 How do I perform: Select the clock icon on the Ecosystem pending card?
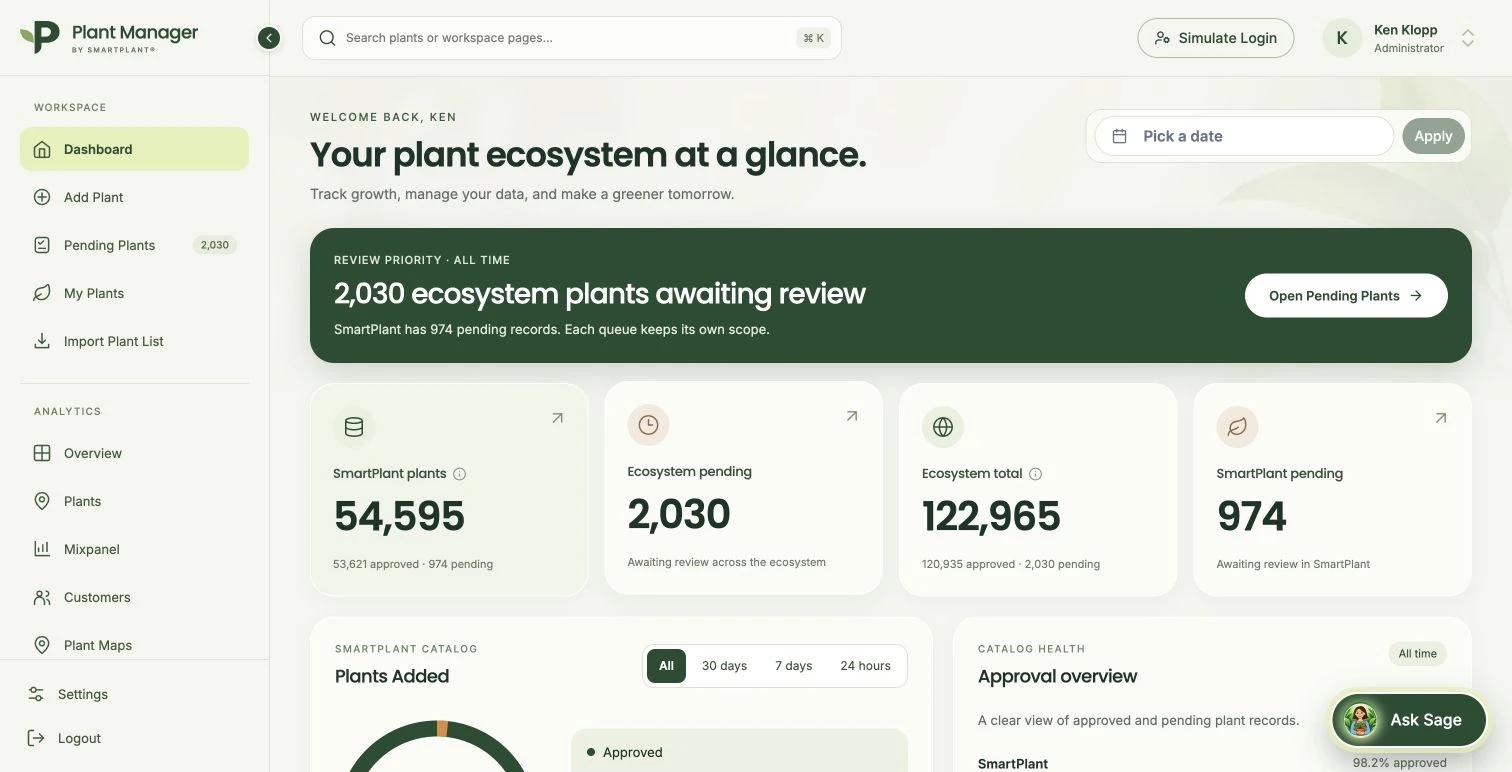648,425
